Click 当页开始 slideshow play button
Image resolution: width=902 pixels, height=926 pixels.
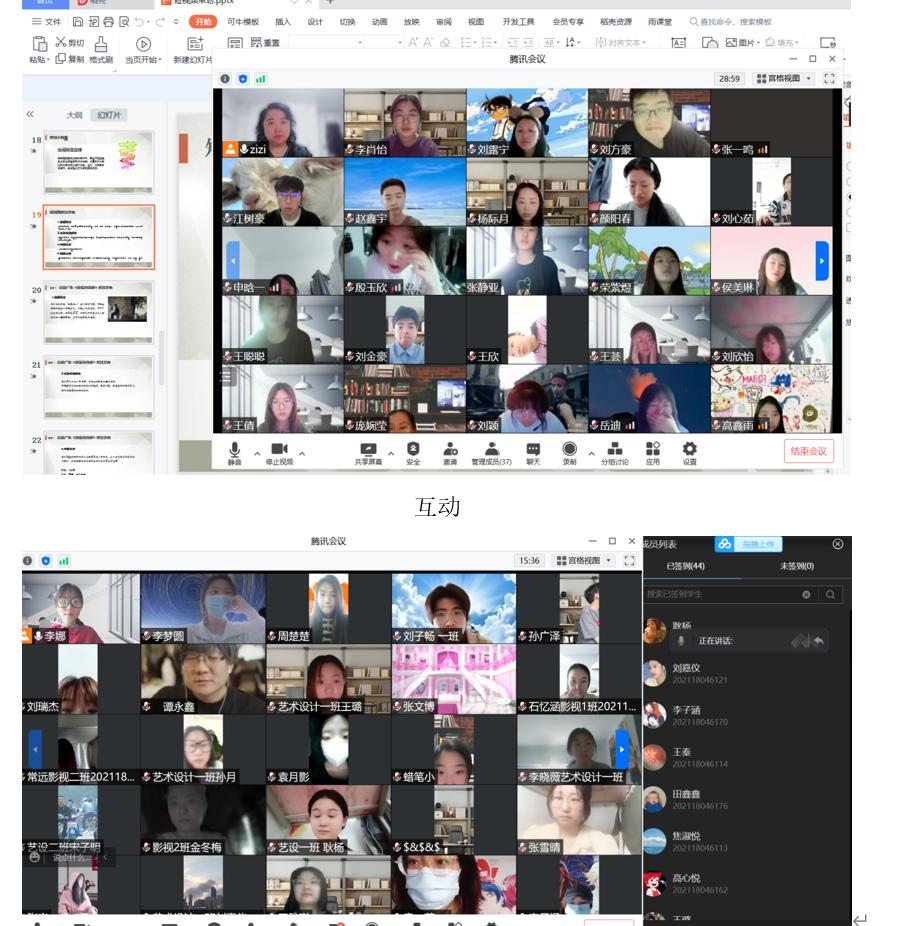pos(143,49)
